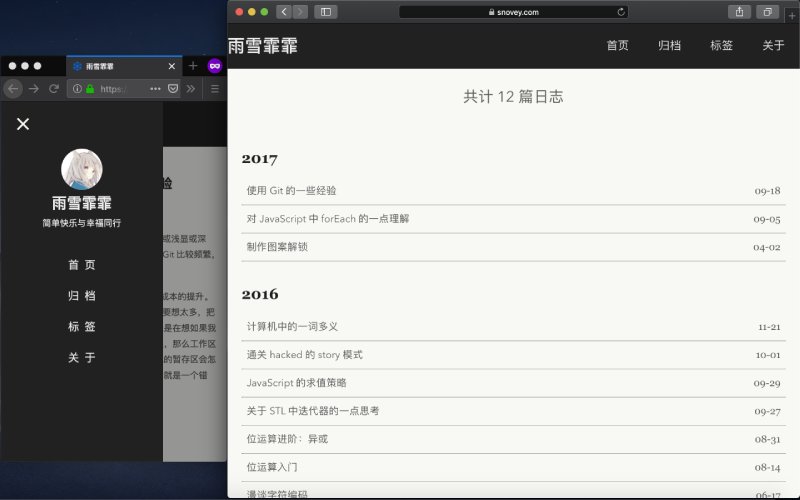This screenshot has height=500, width=800.
Task: Open site information icon in Firefox
Action: pos(77,89)
